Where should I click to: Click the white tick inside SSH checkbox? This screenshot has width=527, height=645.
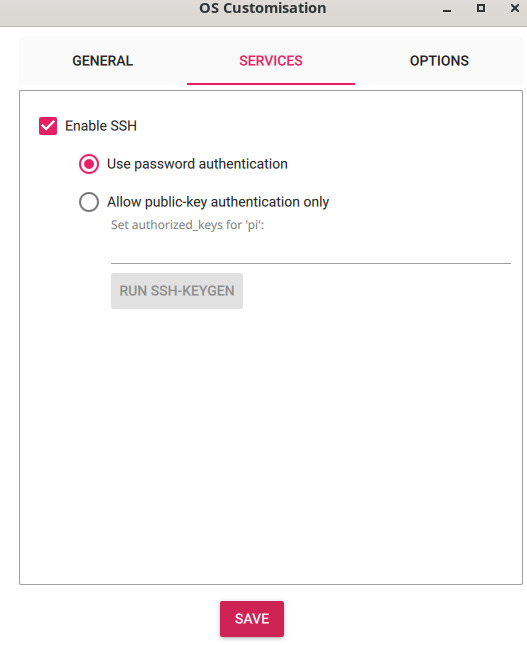point(48,125)
